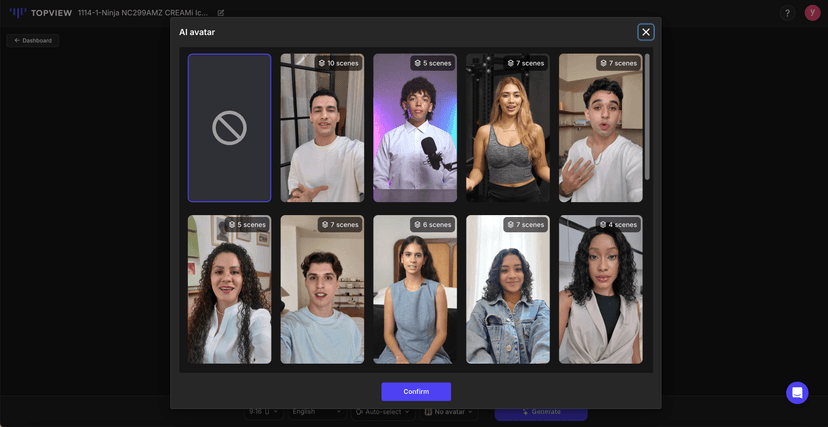Edit the project title pencil icon
828x427 pixels.
point(221,13)
